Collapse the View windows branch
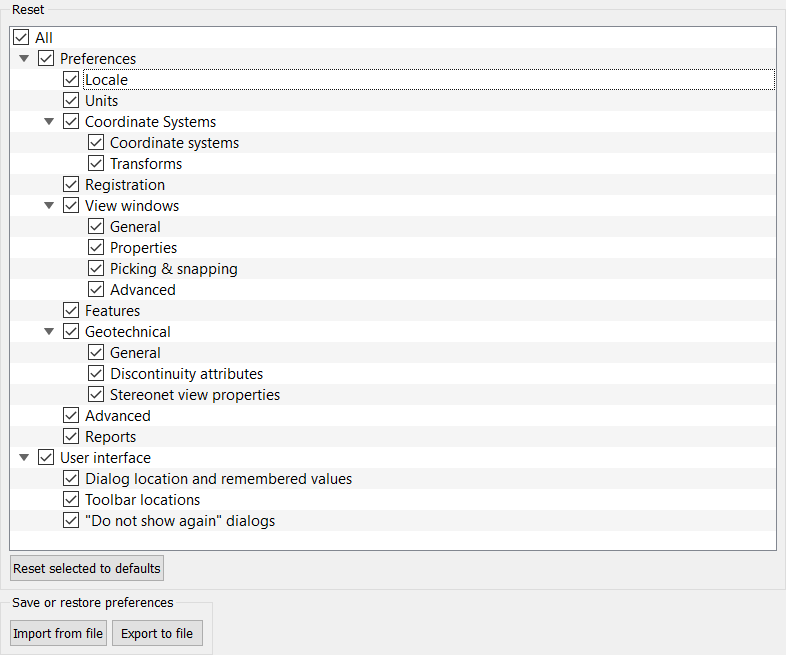Screen dimensions: 786x655 click(49, 206)
